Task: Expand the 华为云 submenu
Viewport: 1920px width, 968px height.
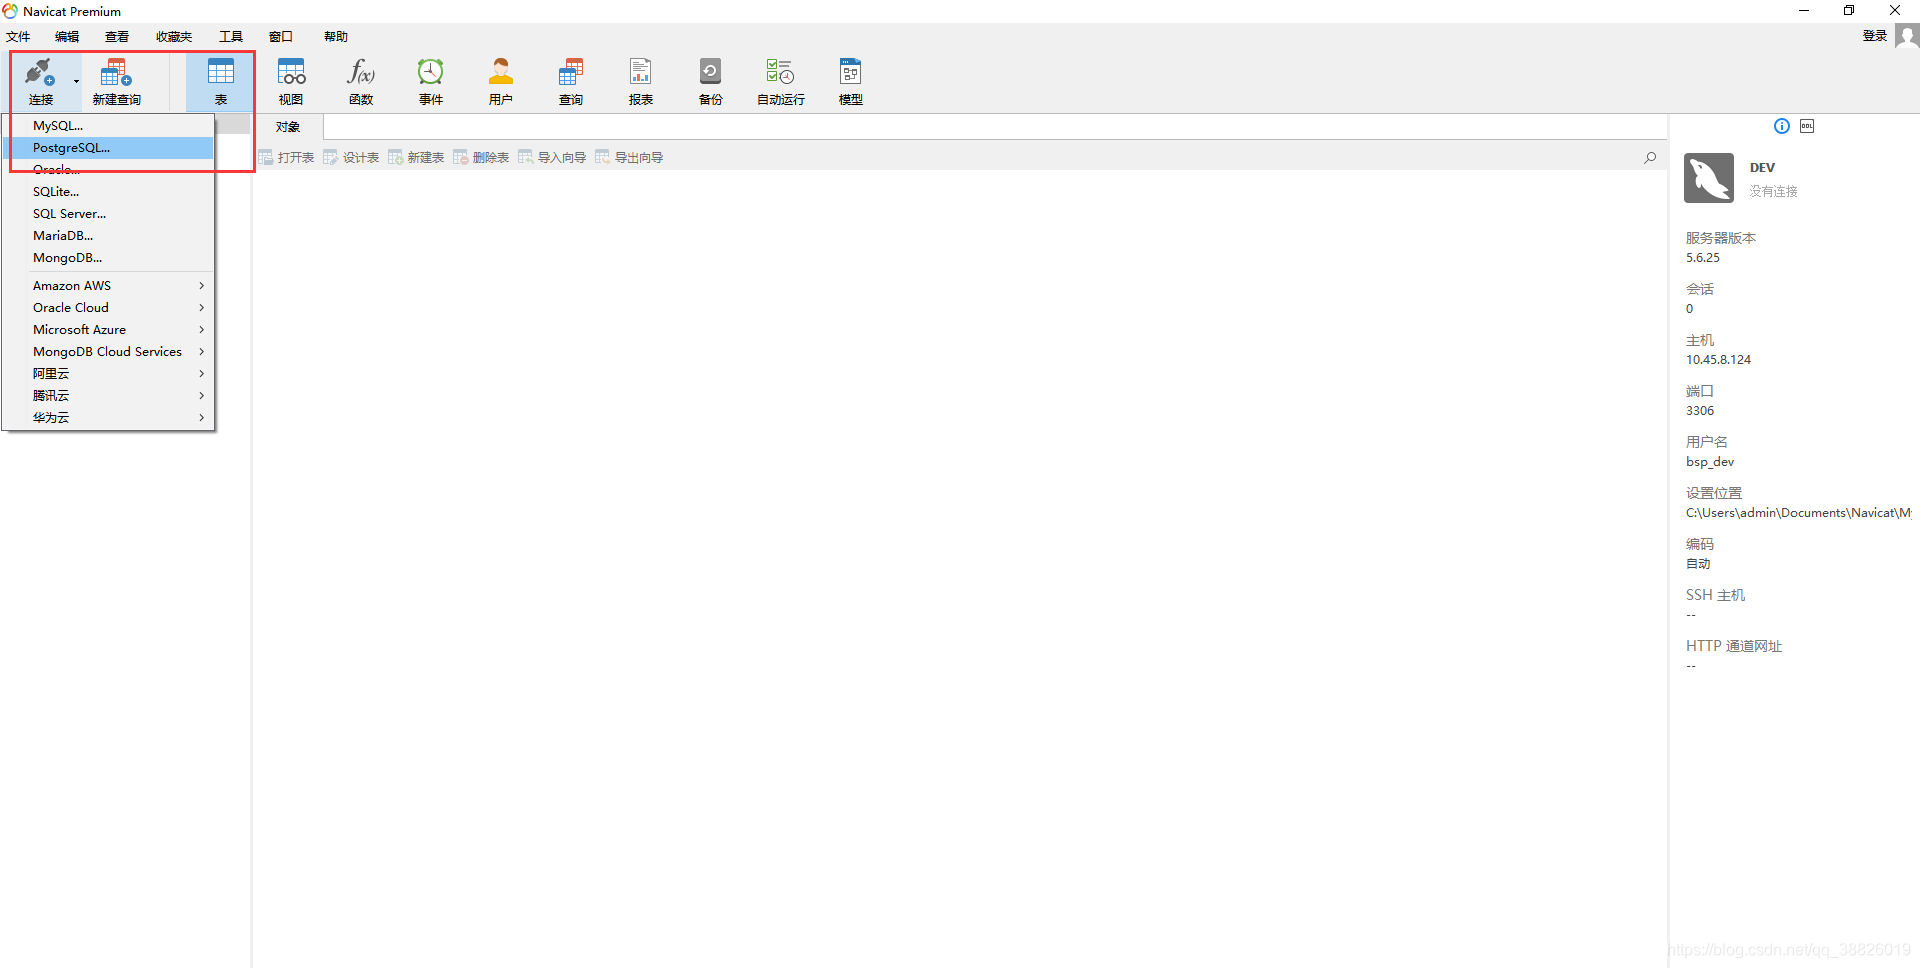Action: click(x=108, y=418)
